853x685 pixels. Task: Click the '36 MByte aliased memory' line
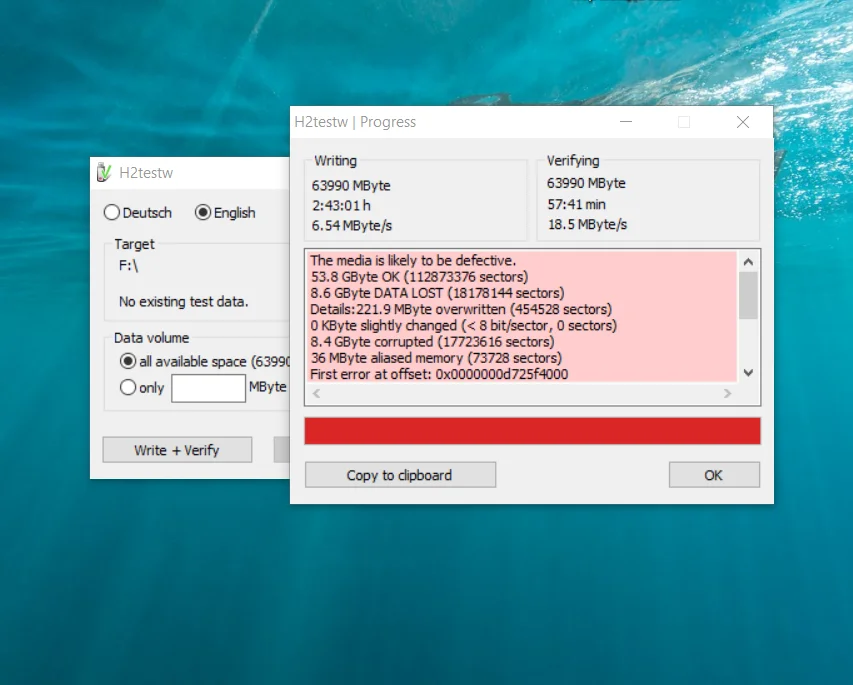tap(436, 359)
